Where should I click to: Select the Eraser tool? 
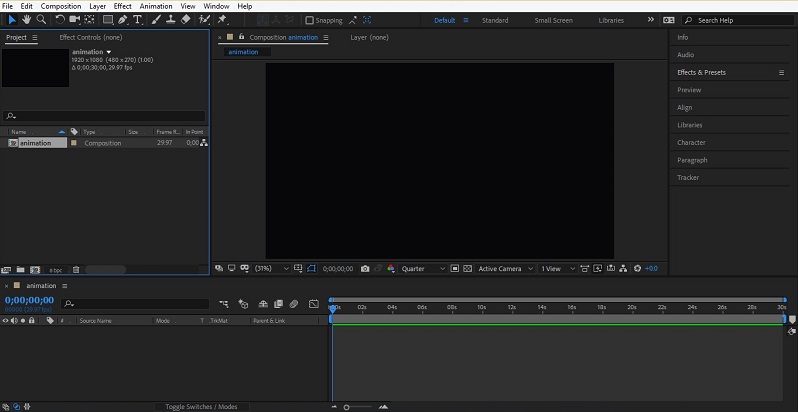click(186, 19)
